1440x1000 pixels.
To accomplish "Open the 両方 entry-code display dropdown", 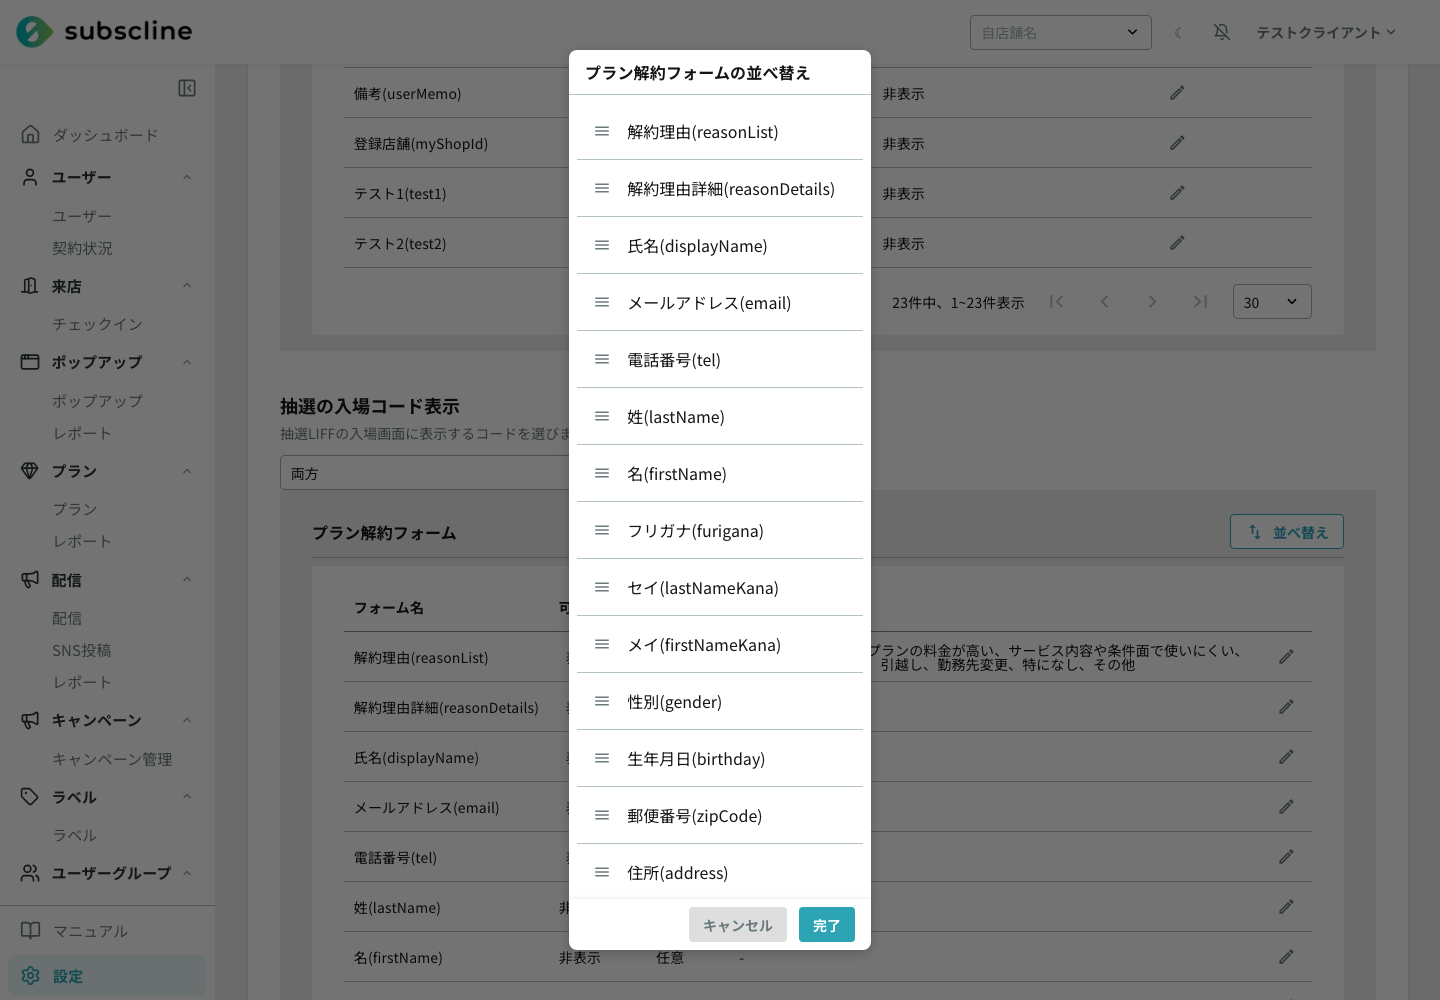I will coord(425,473).
